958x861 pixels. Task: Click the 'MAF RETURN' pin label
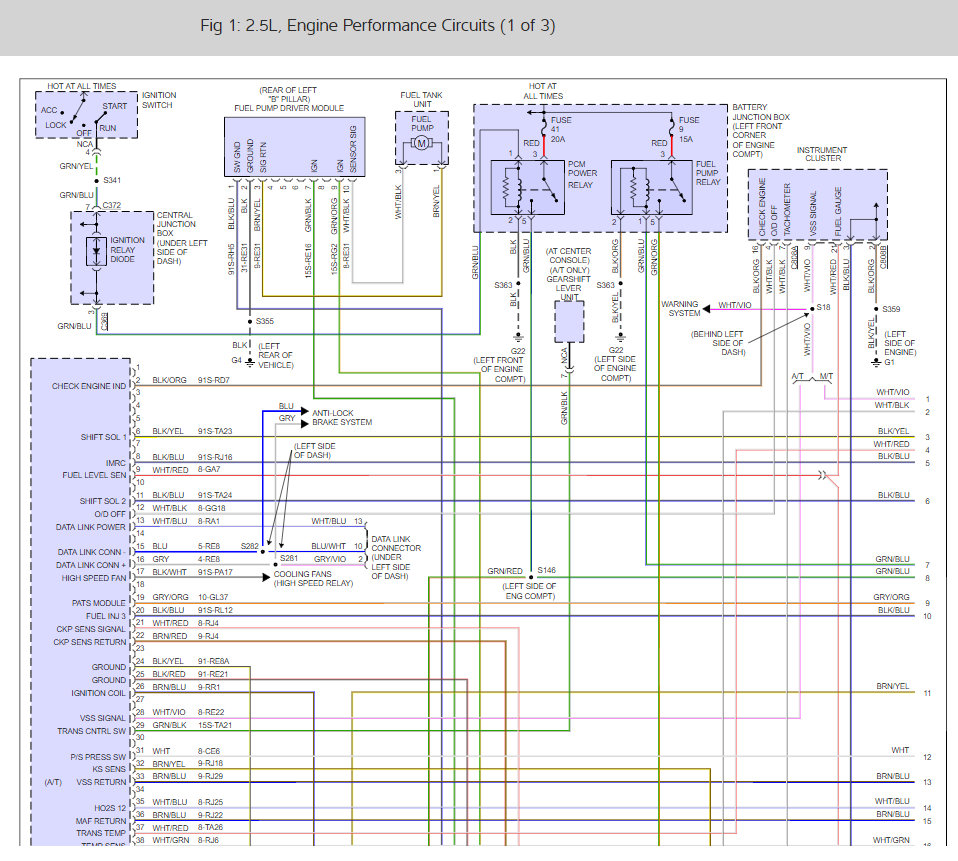(x=101, y=821)
